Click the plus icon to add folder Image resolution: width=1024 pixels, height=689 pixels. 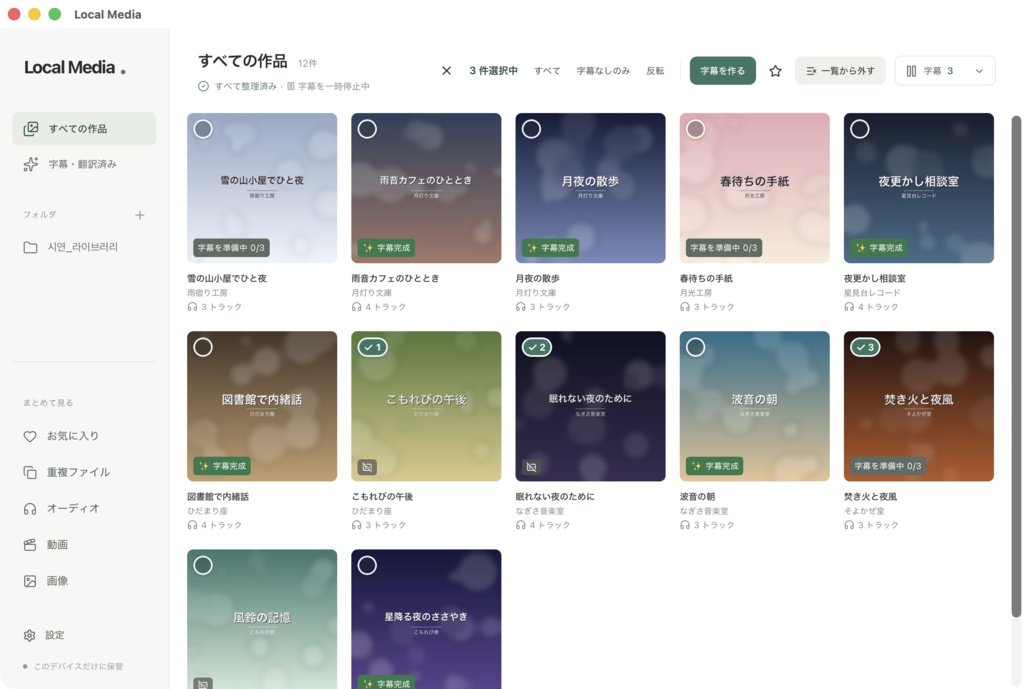tap(140, 215)
